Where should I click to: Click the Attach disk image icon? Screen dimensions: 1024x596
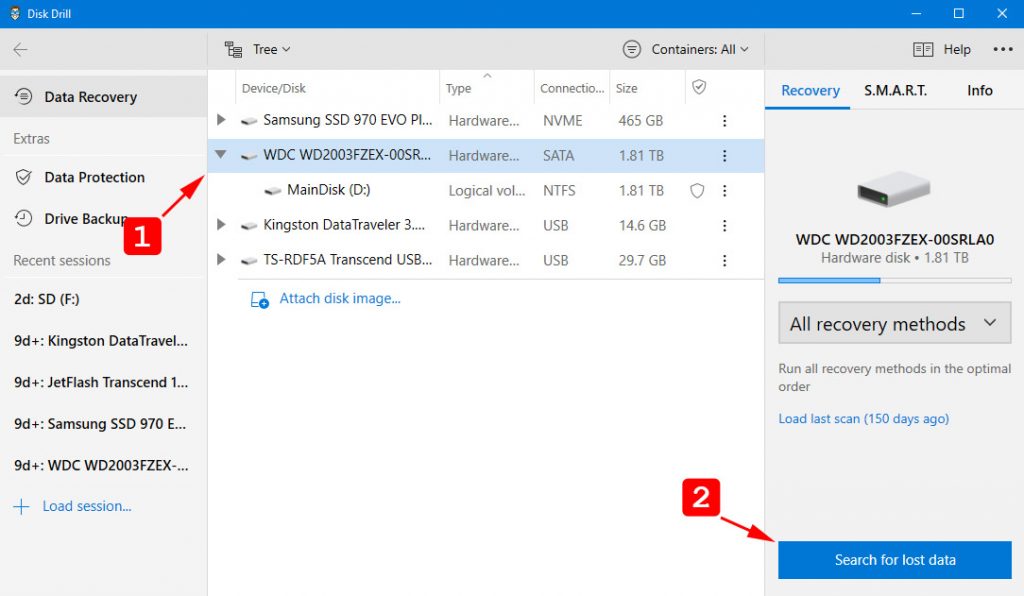[257, 296]
